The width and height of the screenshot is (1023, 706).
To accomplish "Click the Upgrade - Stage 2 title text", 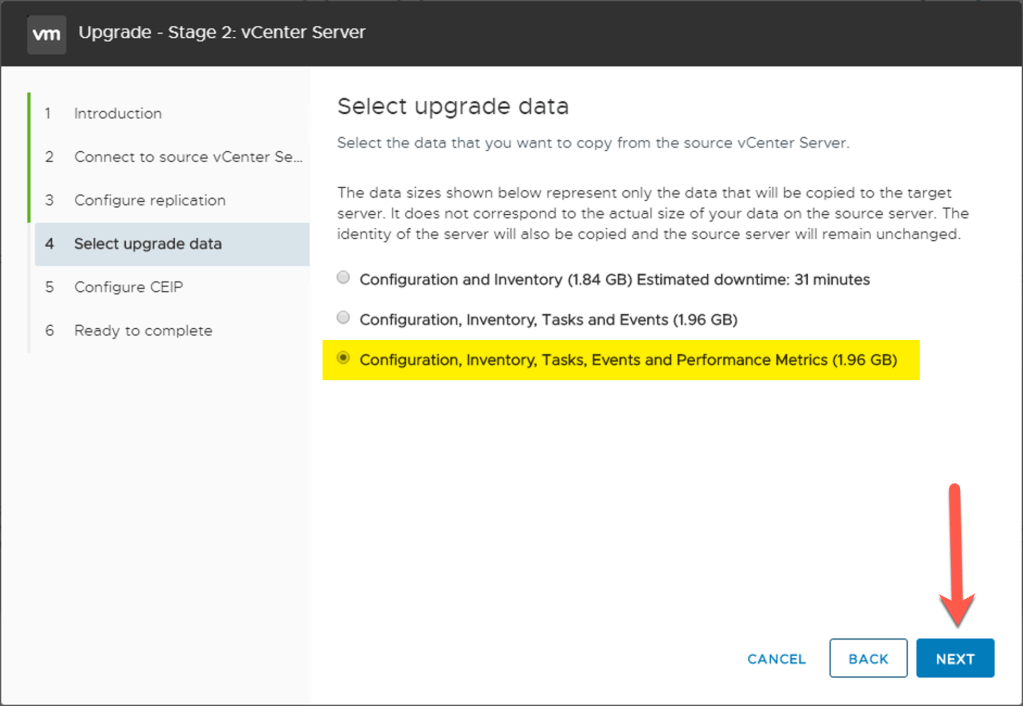I will (x=222, y=33).
